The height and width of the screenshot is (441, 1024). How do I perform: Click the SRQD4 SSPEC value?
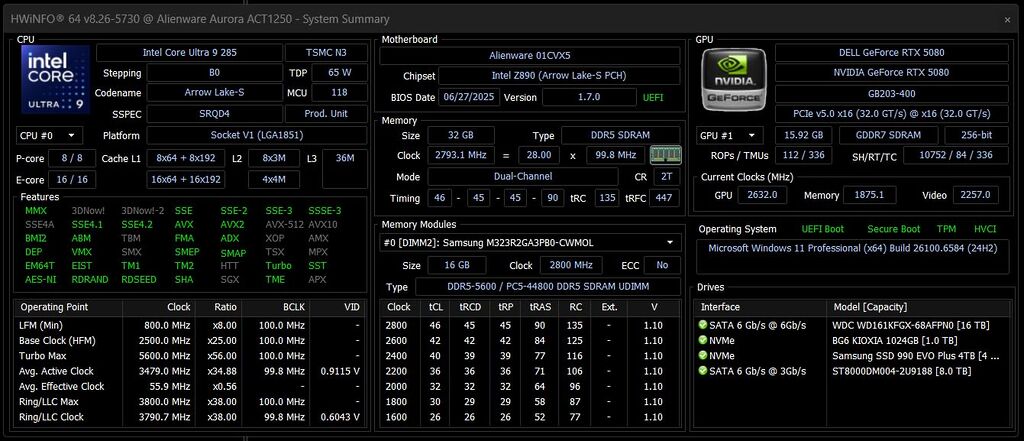pos(214,114)
